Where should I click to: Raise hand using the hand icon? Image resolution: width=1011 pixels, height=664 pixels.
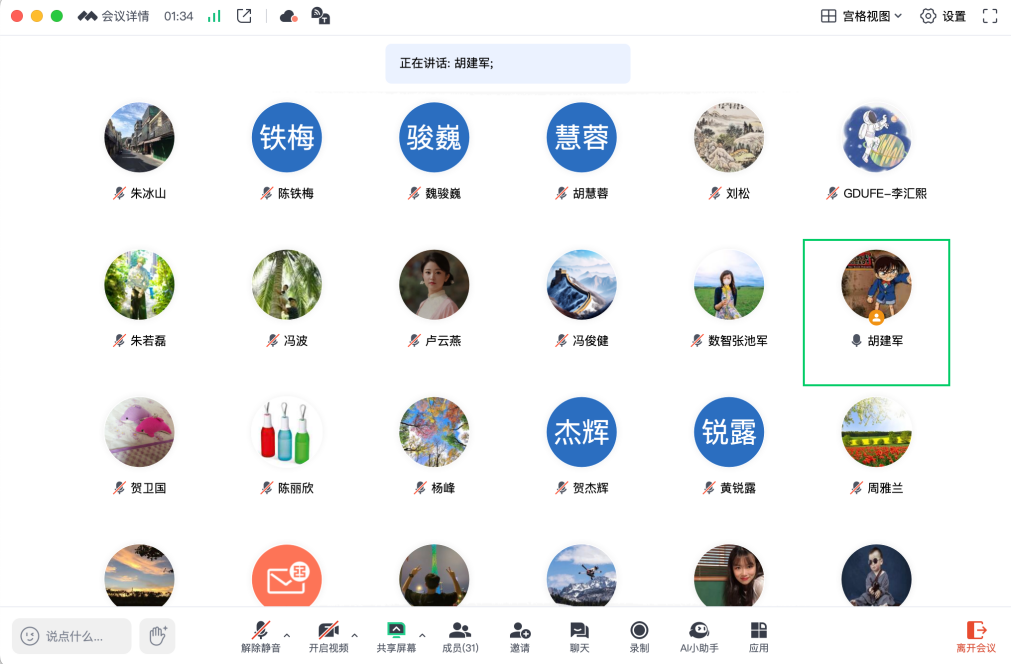(157, 636)
